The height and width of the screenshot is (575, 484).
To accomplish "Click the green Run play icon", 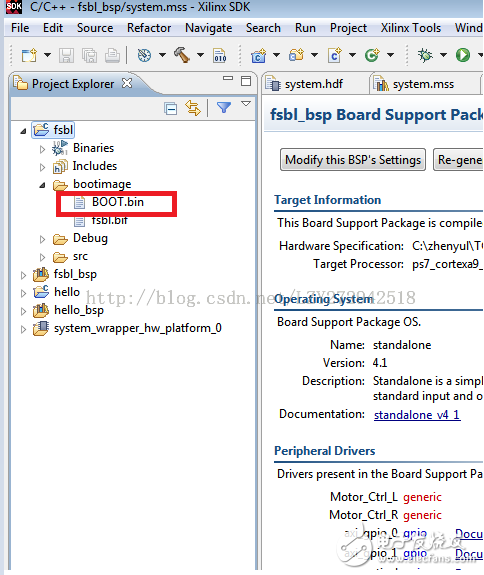I will tap(463, 55).
